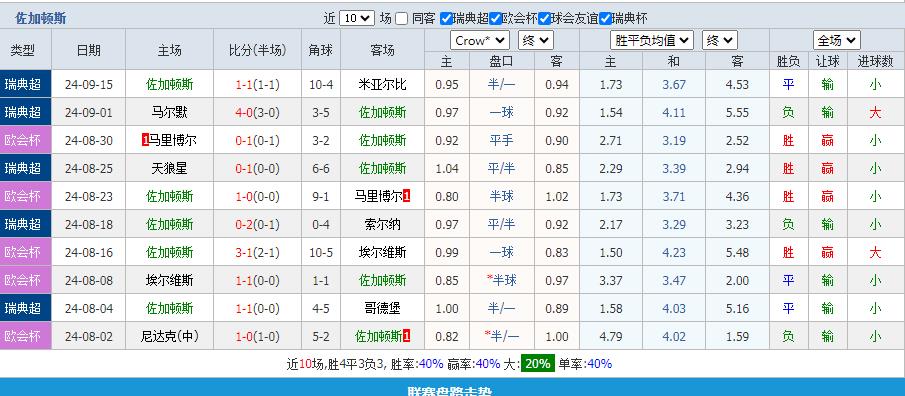The width and height of the screenshot is (905, 396).
Task: Select the 欧会杯 type cell for 24-08-30
Action: (x=25, y=140)
